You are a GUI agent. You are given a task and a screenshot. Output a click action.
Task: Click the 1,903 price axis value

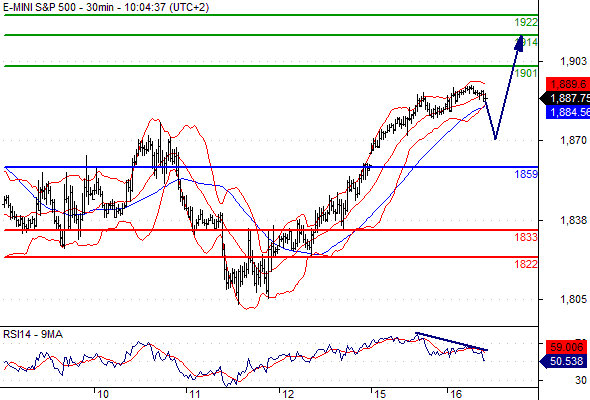coord(573,61)
